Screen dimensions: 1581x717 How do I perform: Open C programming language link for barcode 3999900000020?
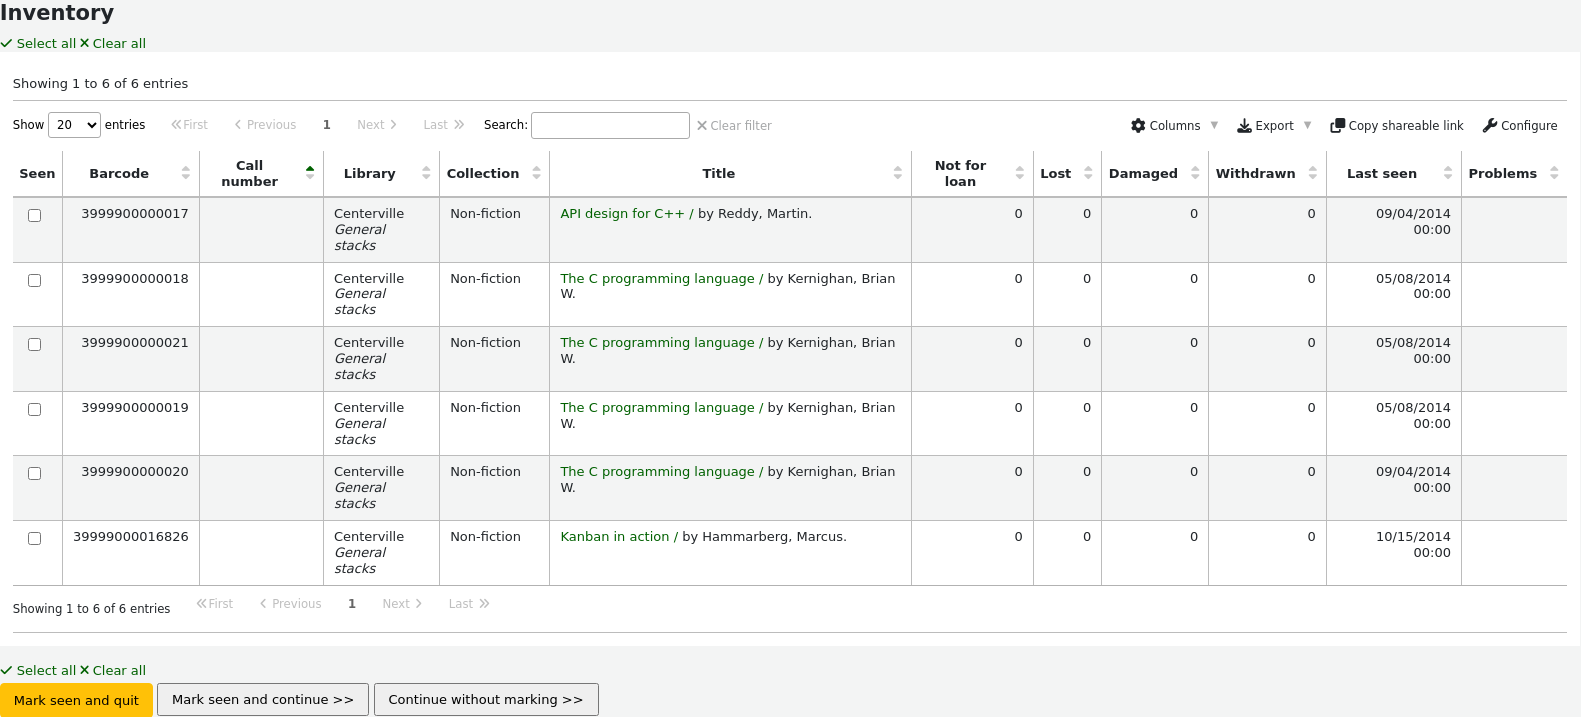point(662,472)
